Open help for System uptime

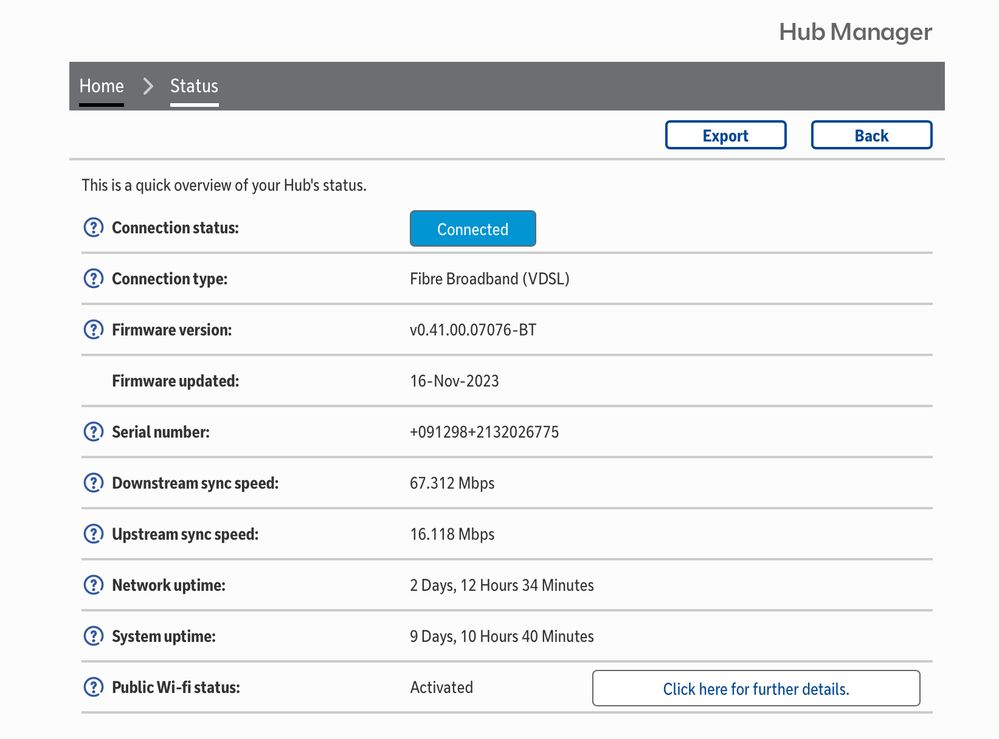[93, 636]
